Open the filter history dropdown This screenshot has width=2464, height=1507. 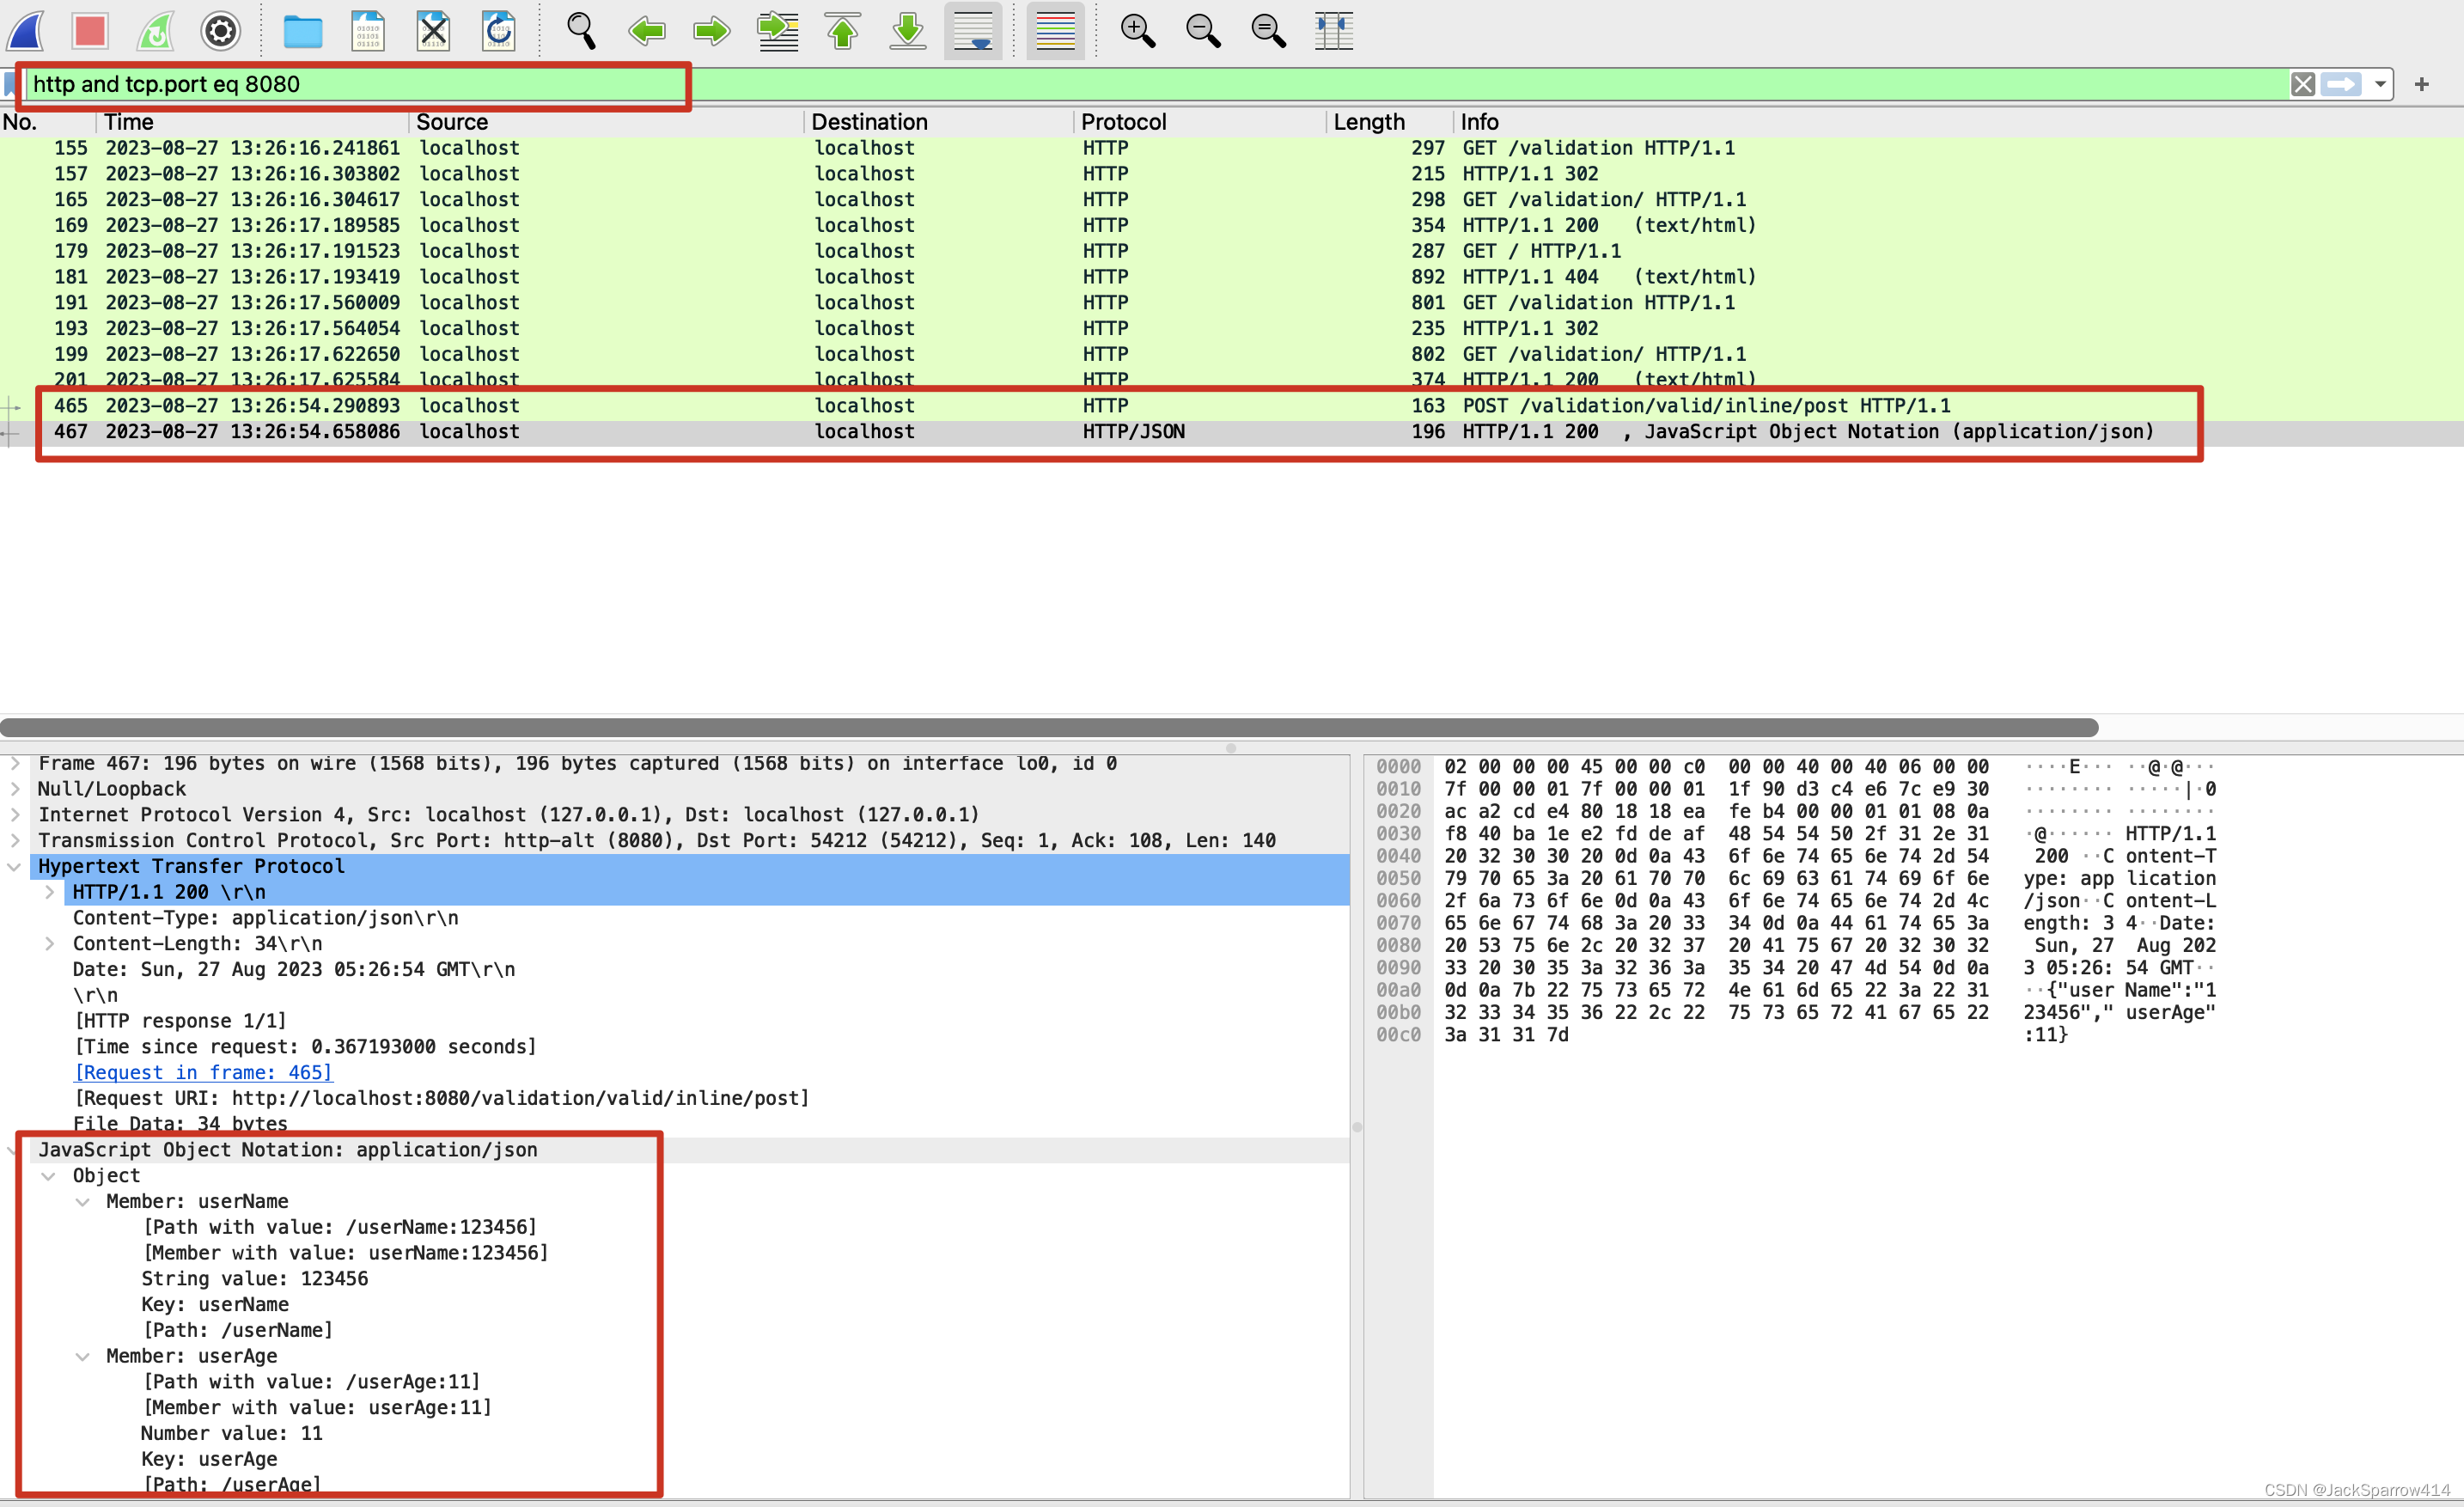(x=2380, y=84)
